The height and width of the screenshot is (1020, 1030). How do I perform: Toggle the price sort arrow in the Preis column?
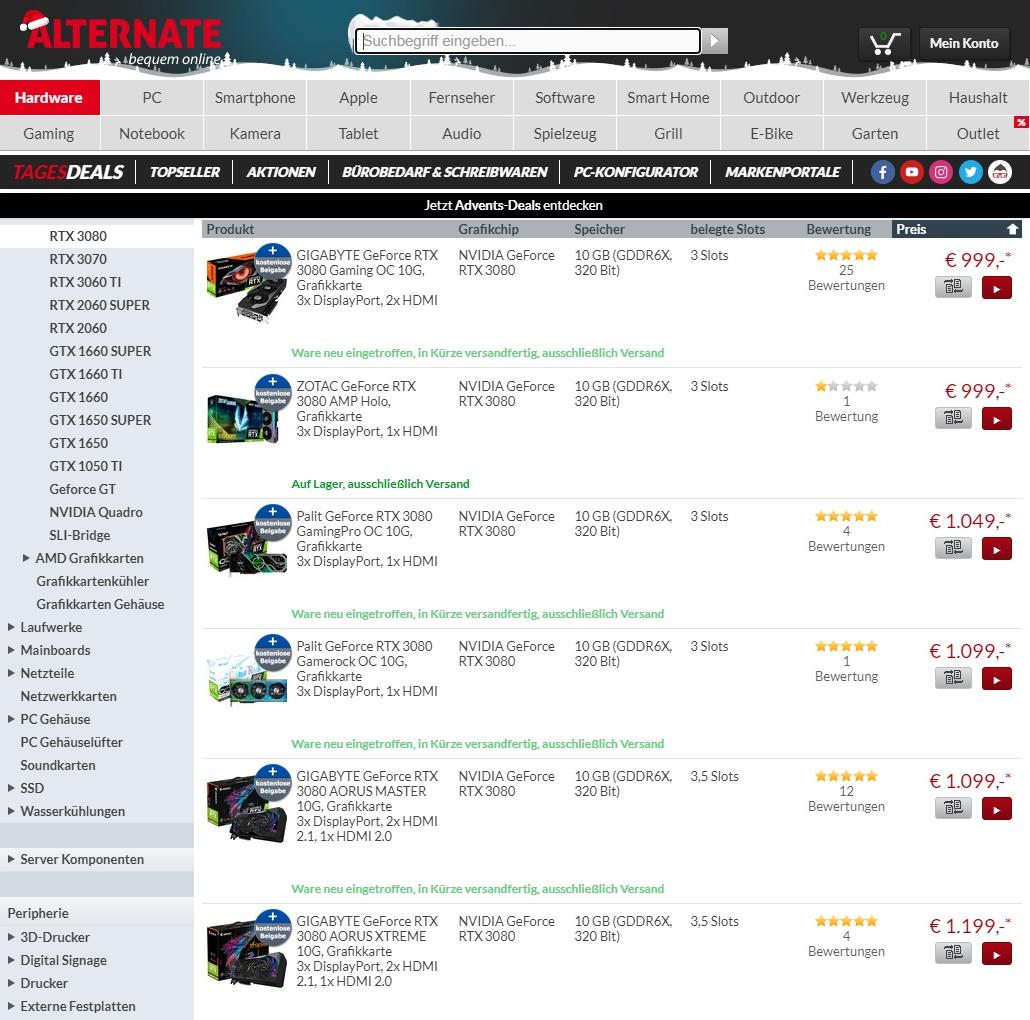[1013, 229]
